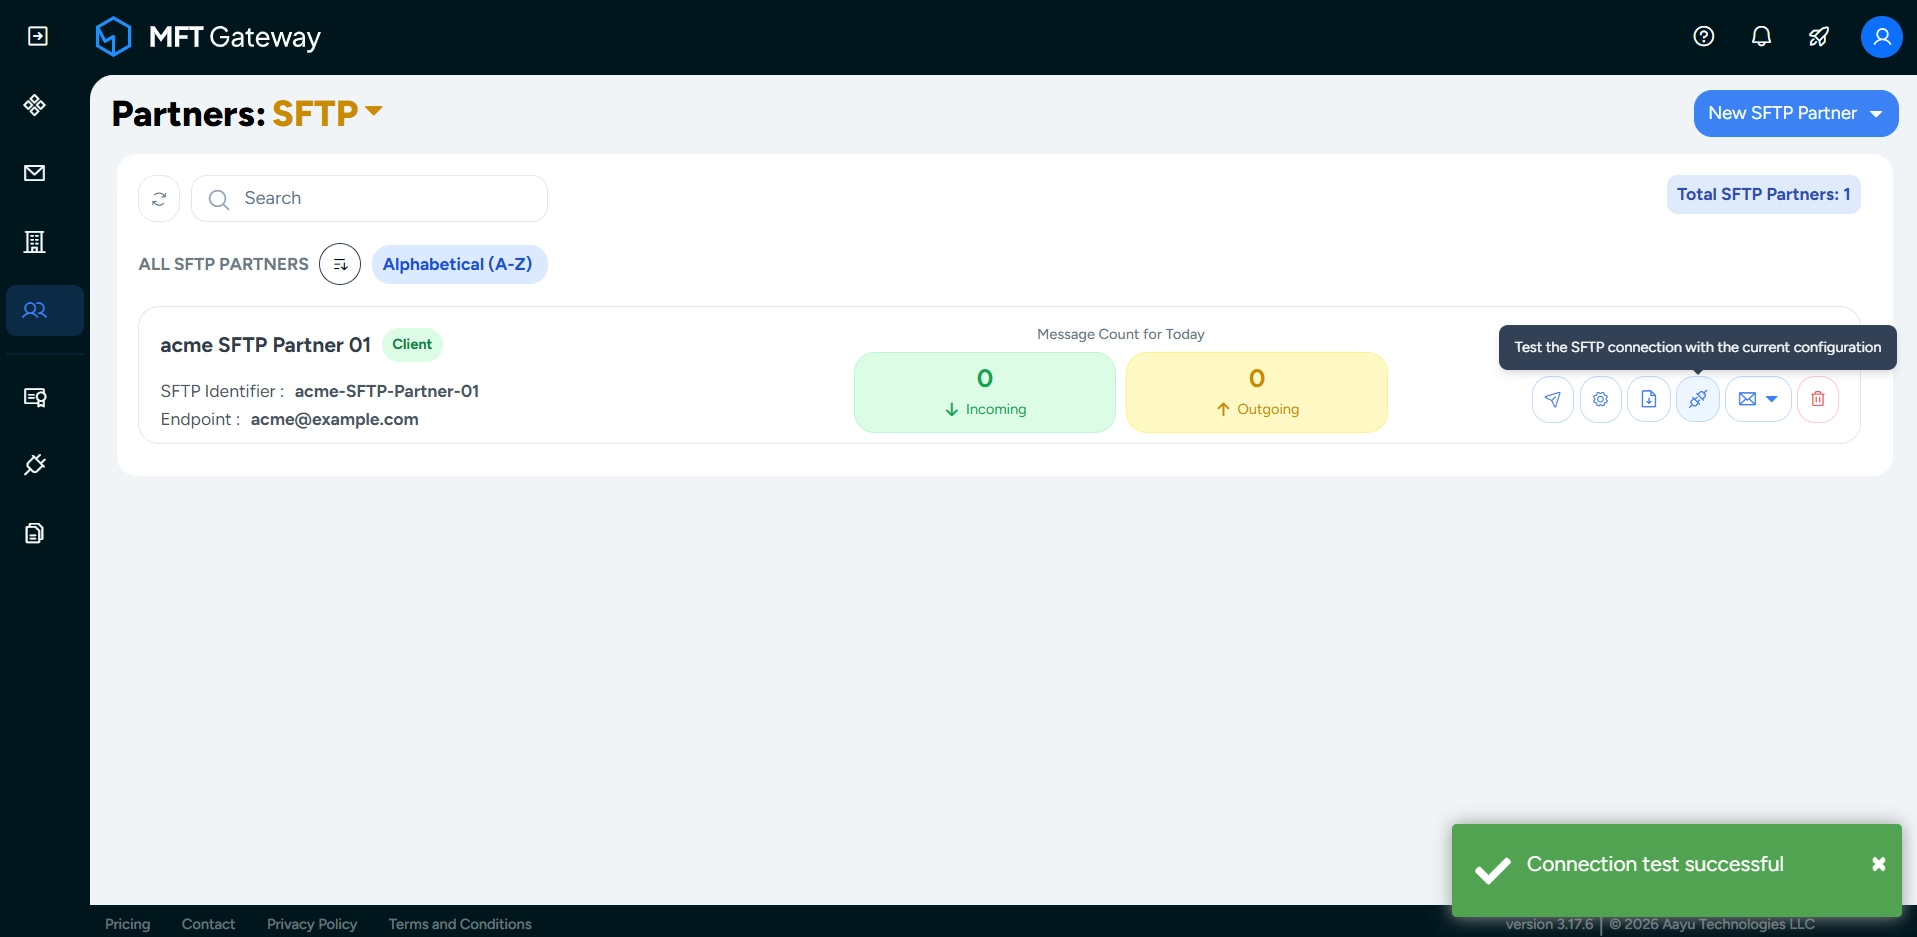Open the dashboard icon in sidebar
Image resolution: width=1917 pixels, height=937 pixels.
click(x=35, y=105)
